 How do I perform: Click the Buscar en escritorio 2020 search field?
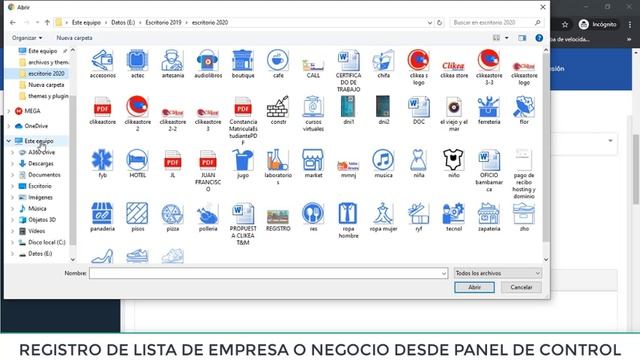pyautogui.click(x=497, y=22)
